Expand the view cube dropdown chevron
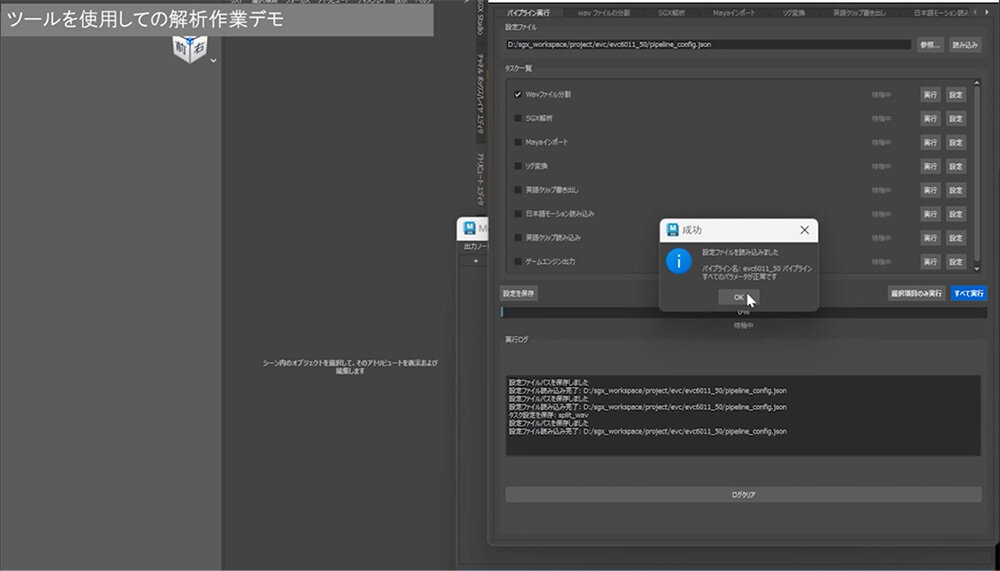 213,61
